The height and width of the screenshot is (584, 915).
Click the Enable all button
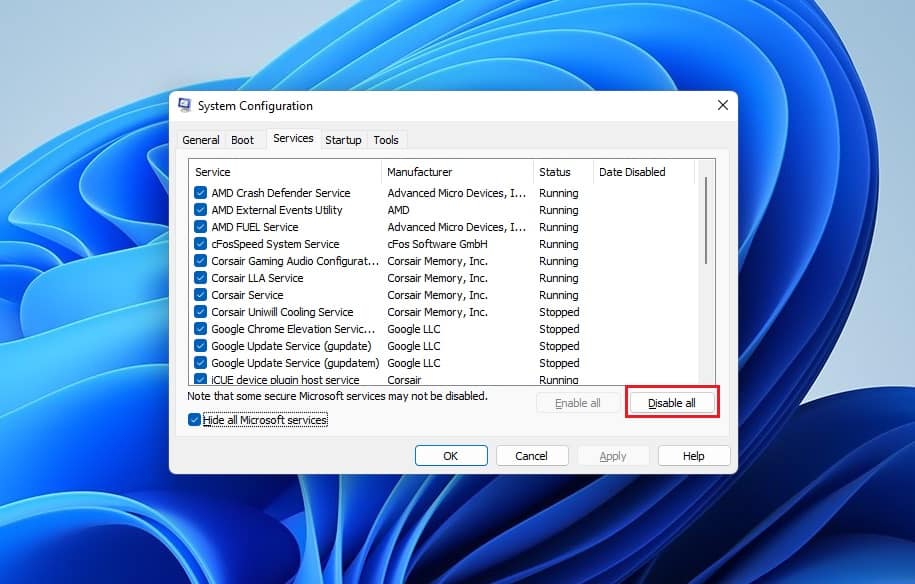(x=578, y=403)
